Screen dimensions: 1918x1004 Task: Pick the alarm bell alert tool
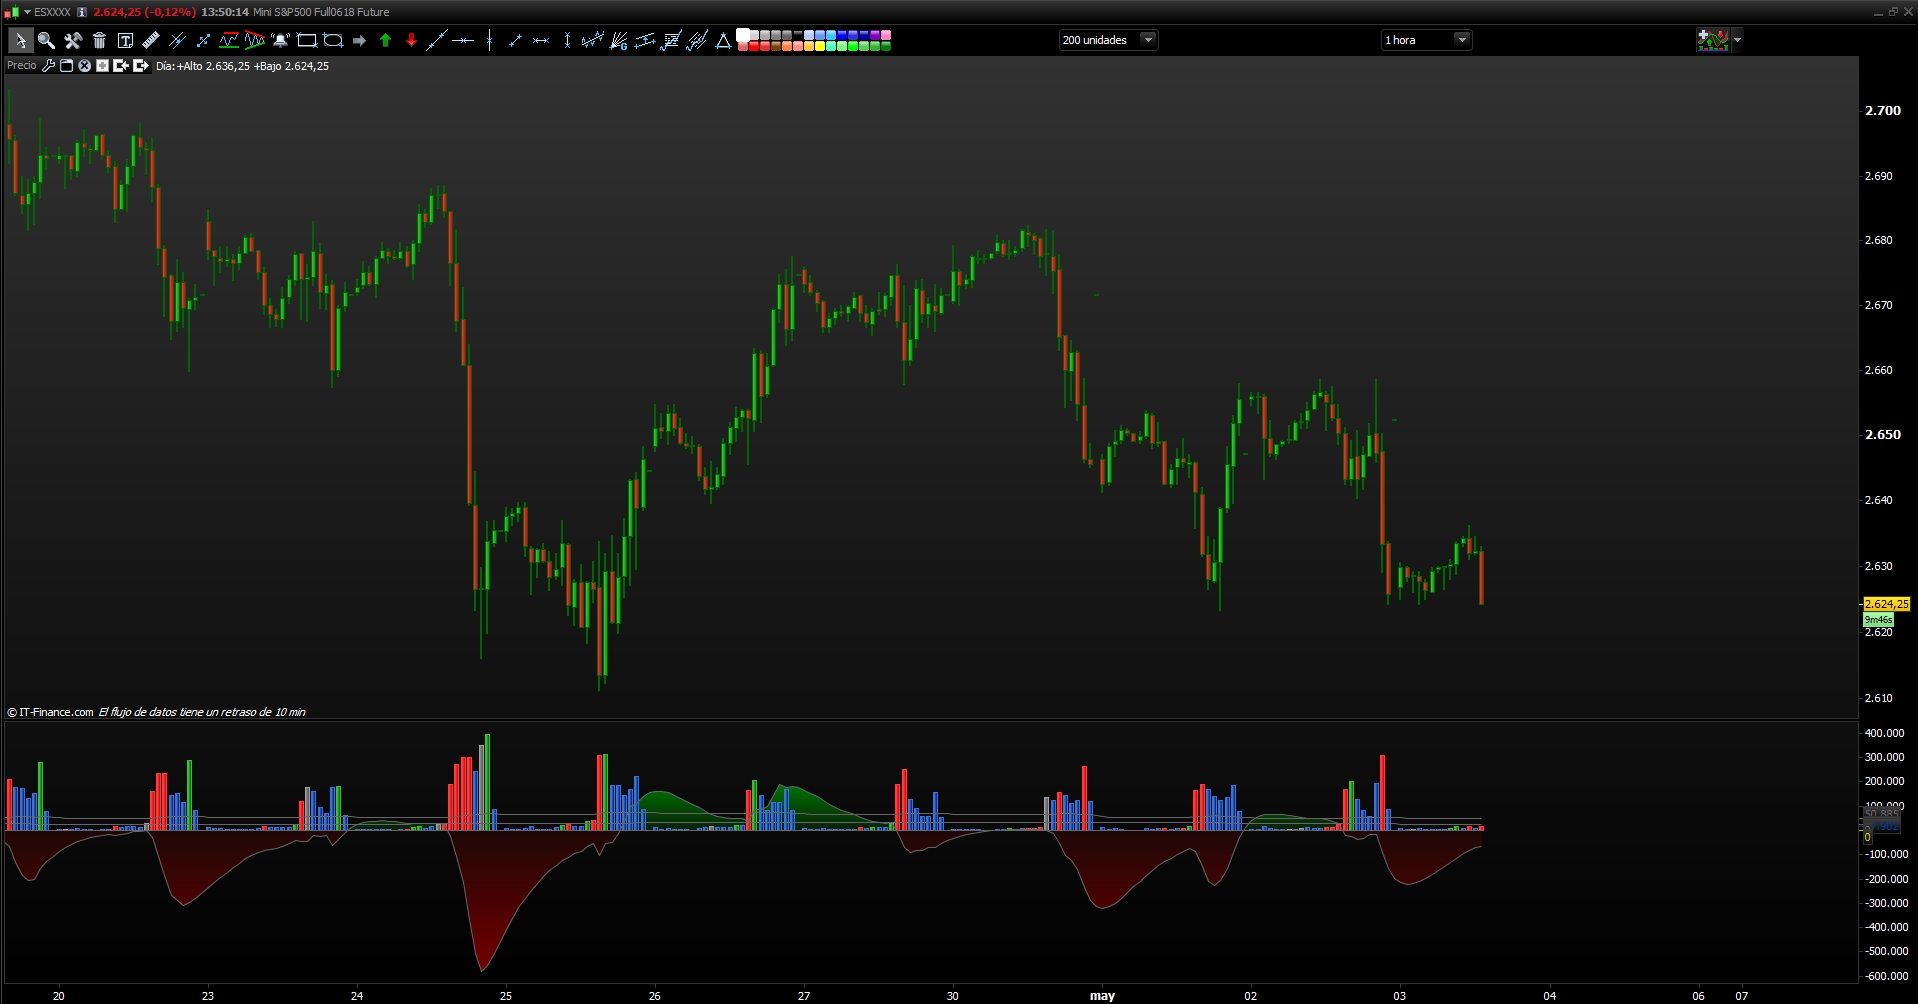(x=281, y=40)
